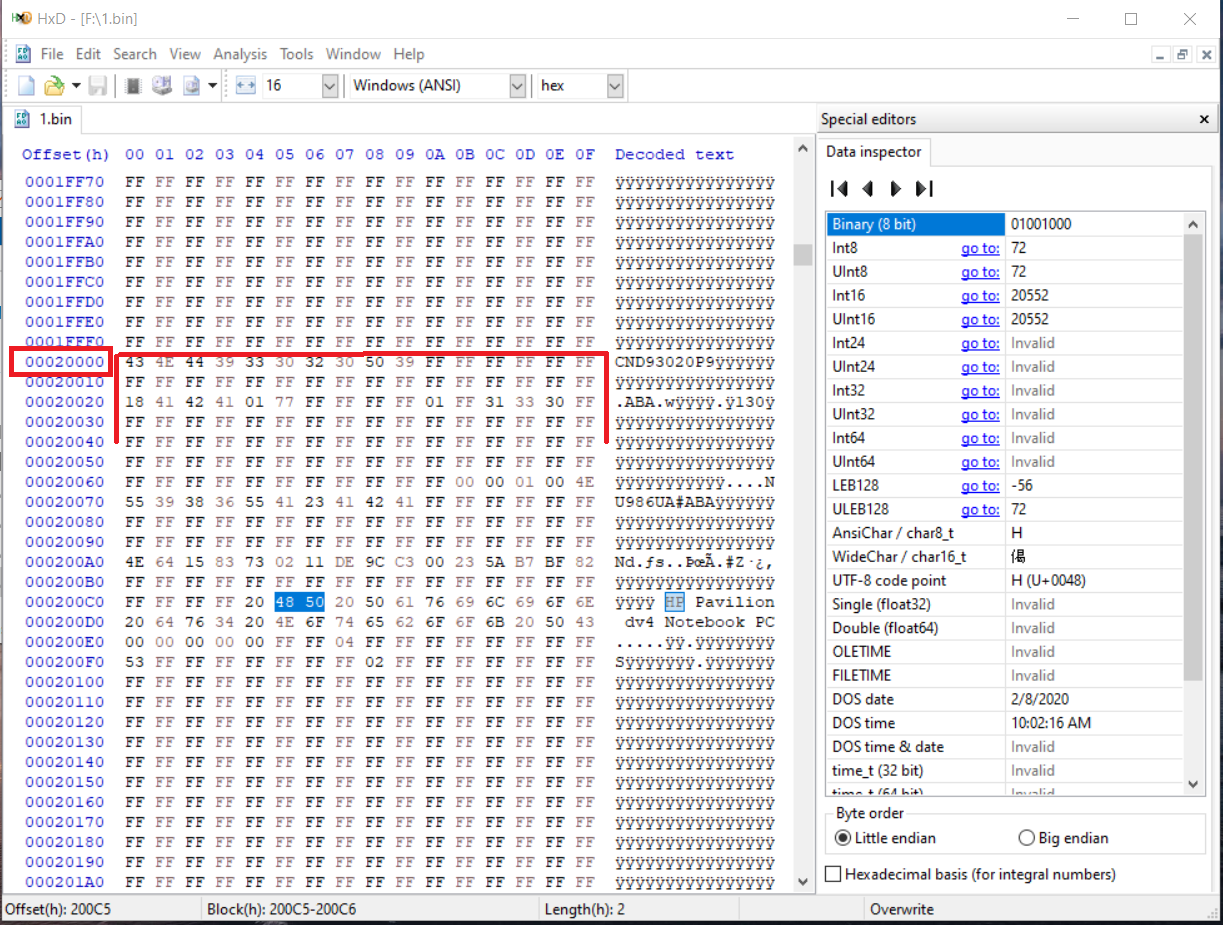Click the Open file folder icon
The image size is (1223, 925).
coord(54,86)
